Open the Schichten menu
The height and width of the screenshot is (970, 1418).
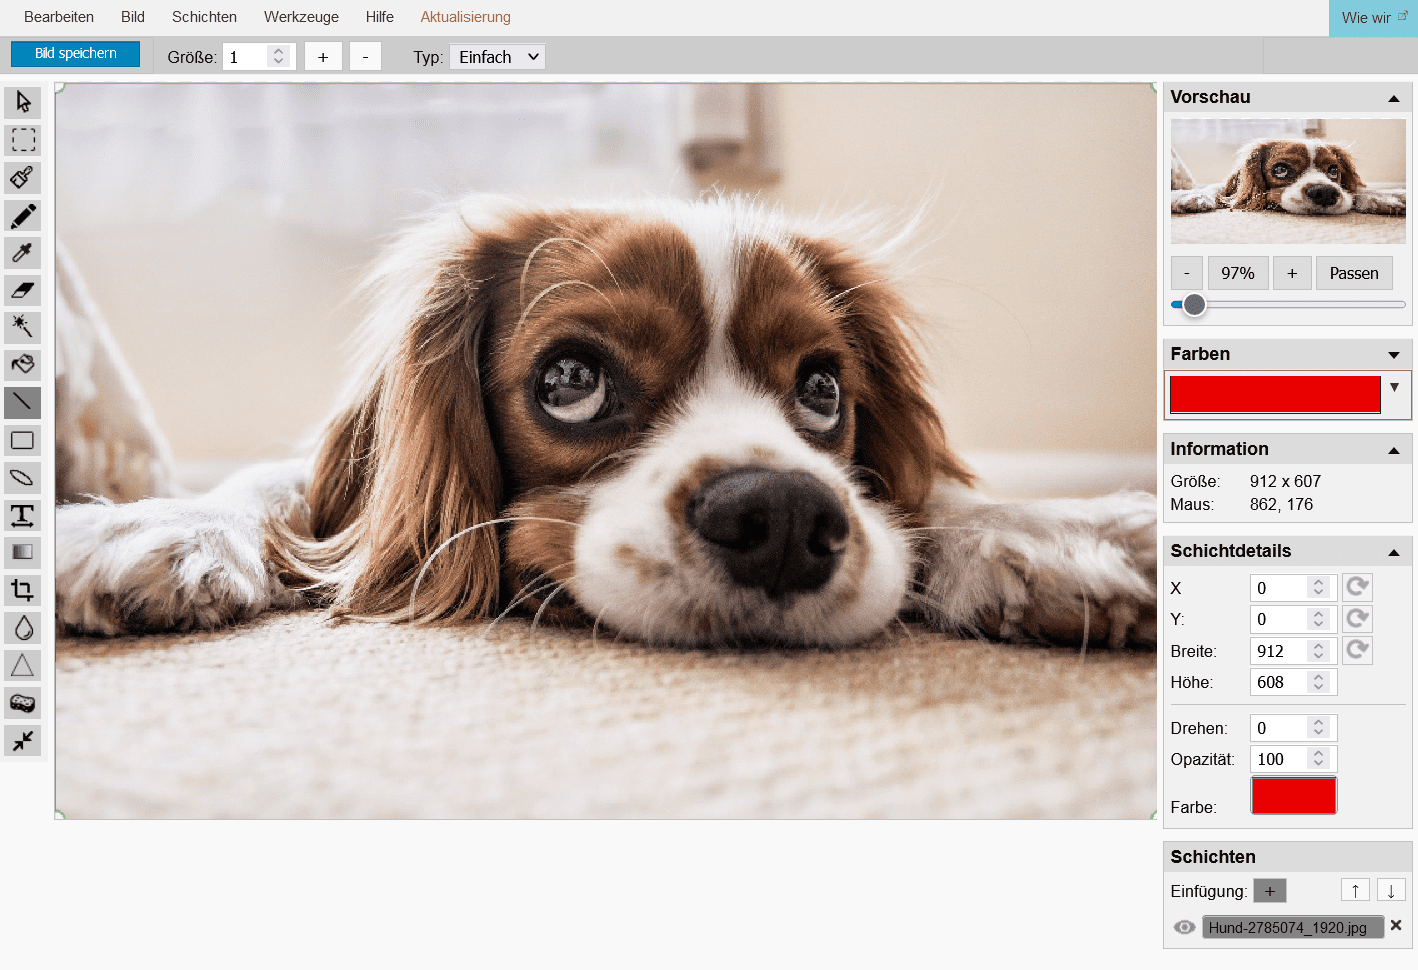[204, 17]
